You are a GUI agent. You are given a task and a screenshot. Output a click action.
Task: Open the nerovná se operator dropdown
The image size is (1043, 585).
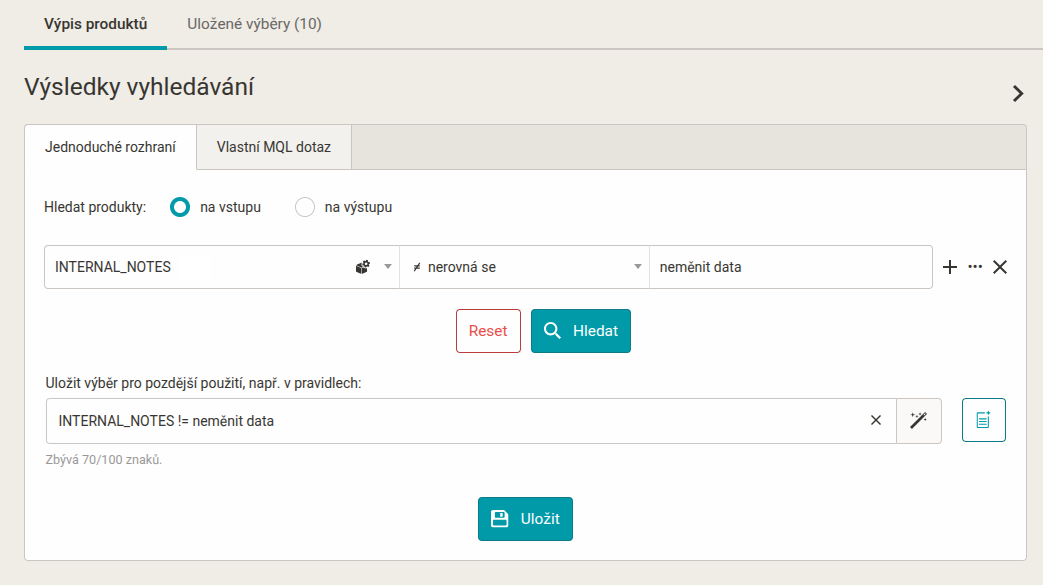(x=524, y=267)
